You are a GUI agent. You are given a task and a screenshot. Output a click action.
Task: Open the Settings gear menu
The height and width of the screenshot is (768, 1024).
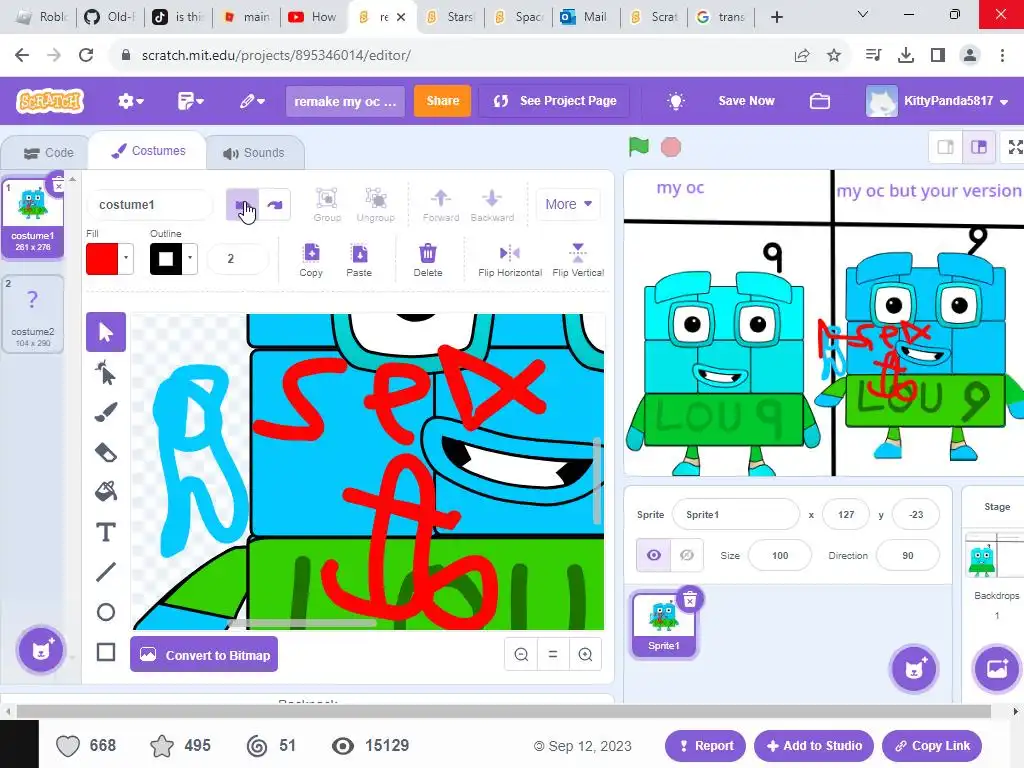pos(131,101)
